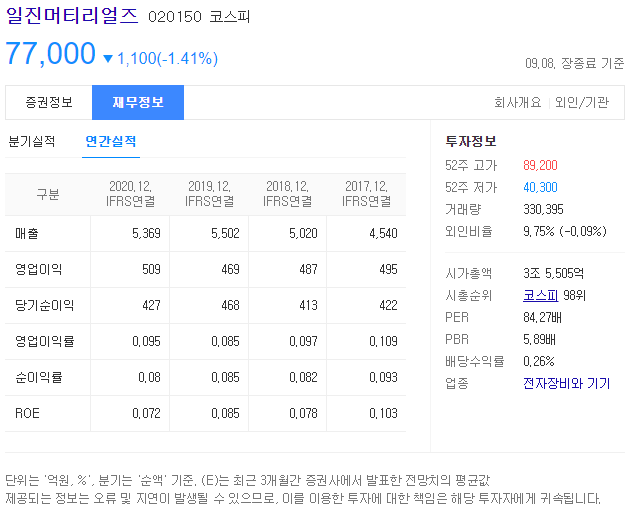Click the 2017 매출 value 4,540

pyautogui.click(x=383, y=233)
